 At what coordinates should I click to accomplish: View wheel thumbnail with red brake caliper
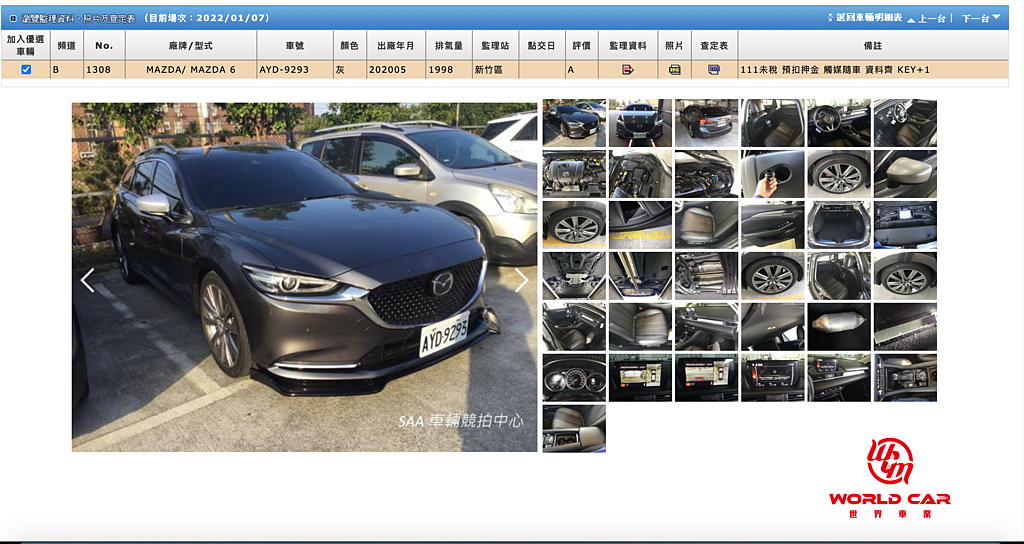pyautogui.click(x=839, y=174)
